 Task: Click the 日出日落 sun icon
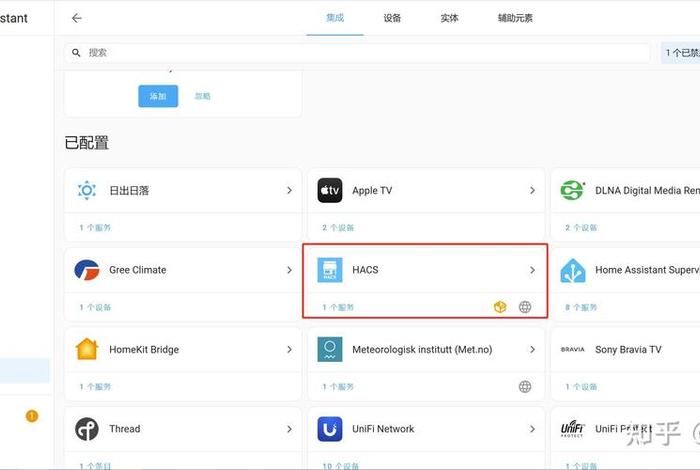[x=87, y=190]
